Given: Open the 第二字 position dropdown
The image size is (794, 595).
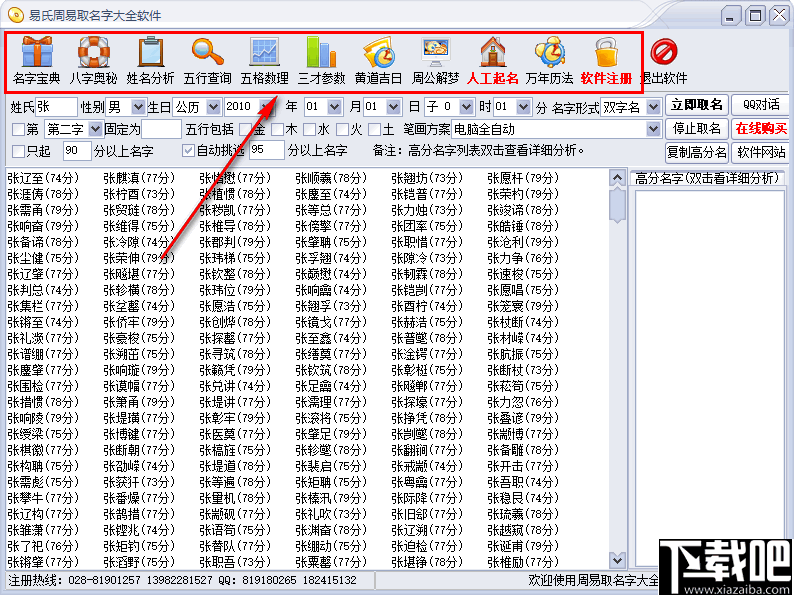Looking at the screenshot, I should [x=95, y=129].
